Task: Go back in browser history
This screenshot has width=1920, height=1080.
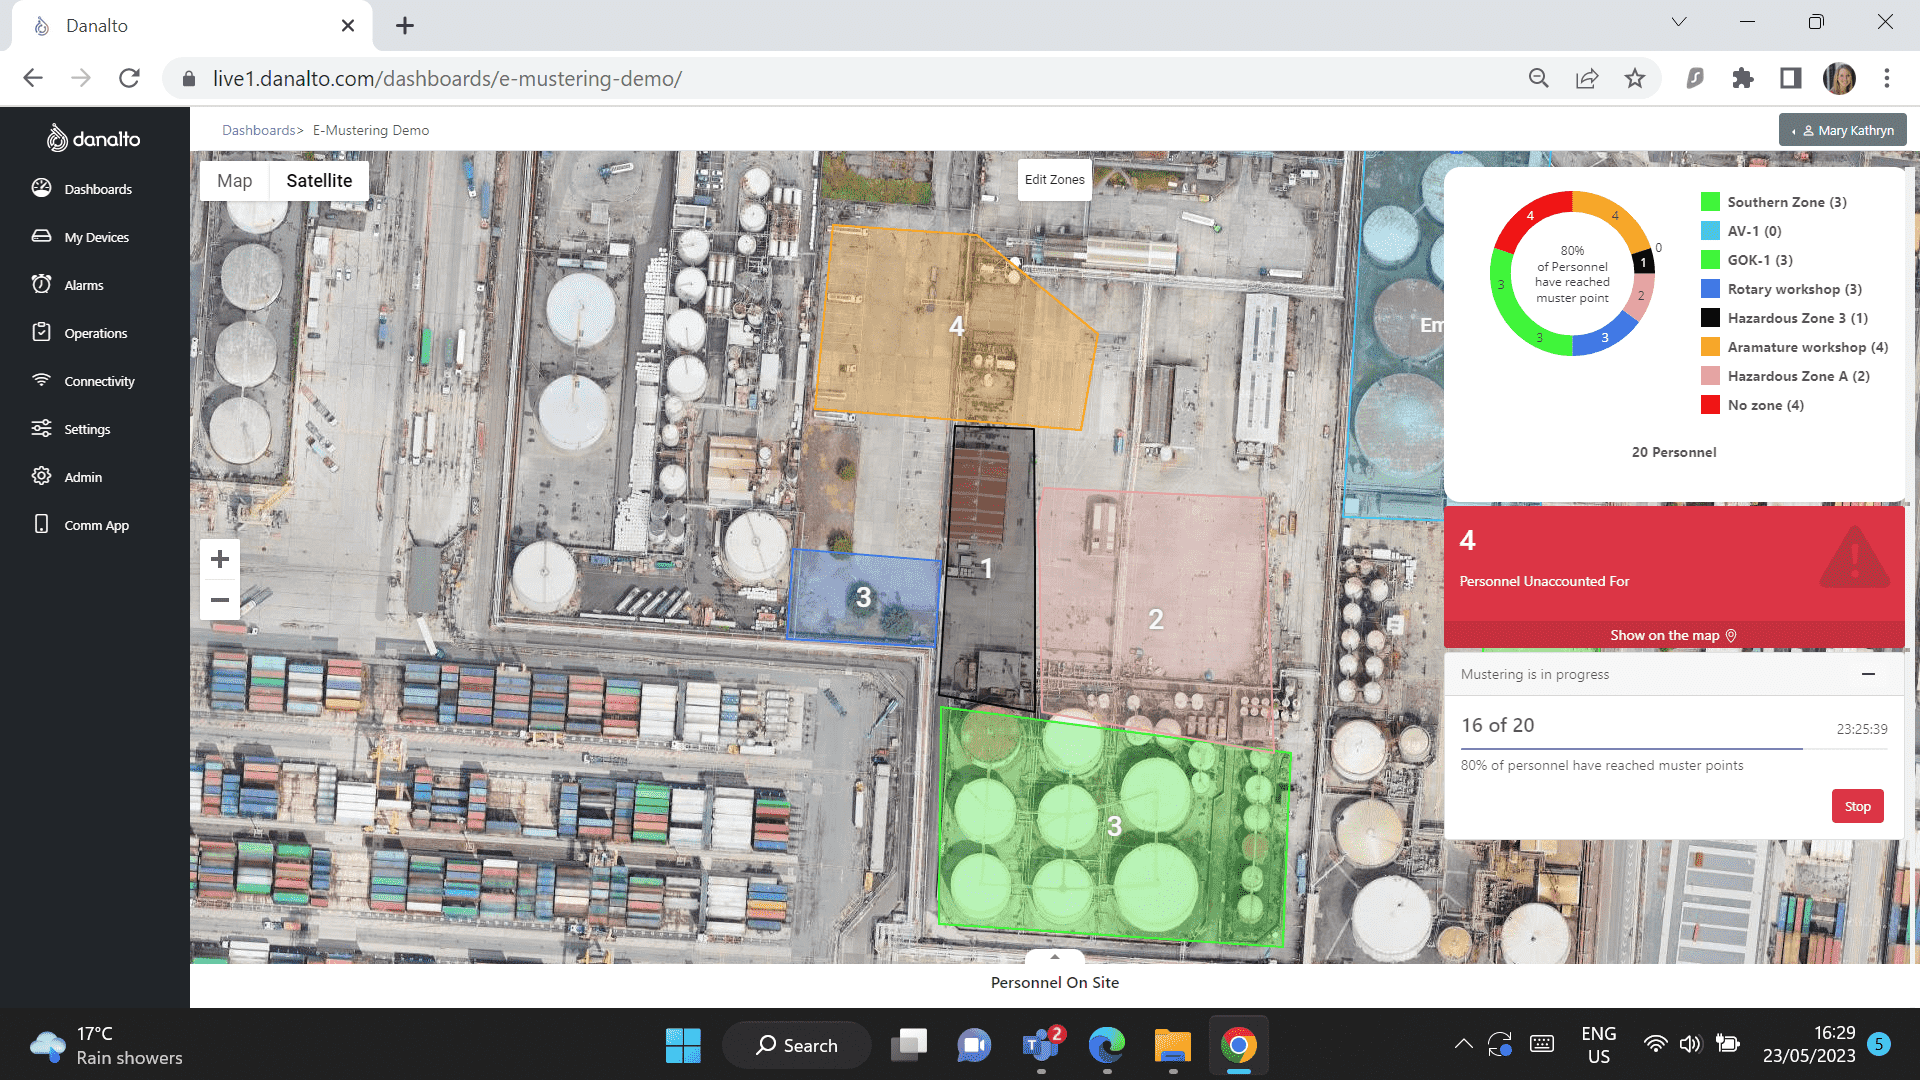Action: pyautogui.click(x=33, y=78)
